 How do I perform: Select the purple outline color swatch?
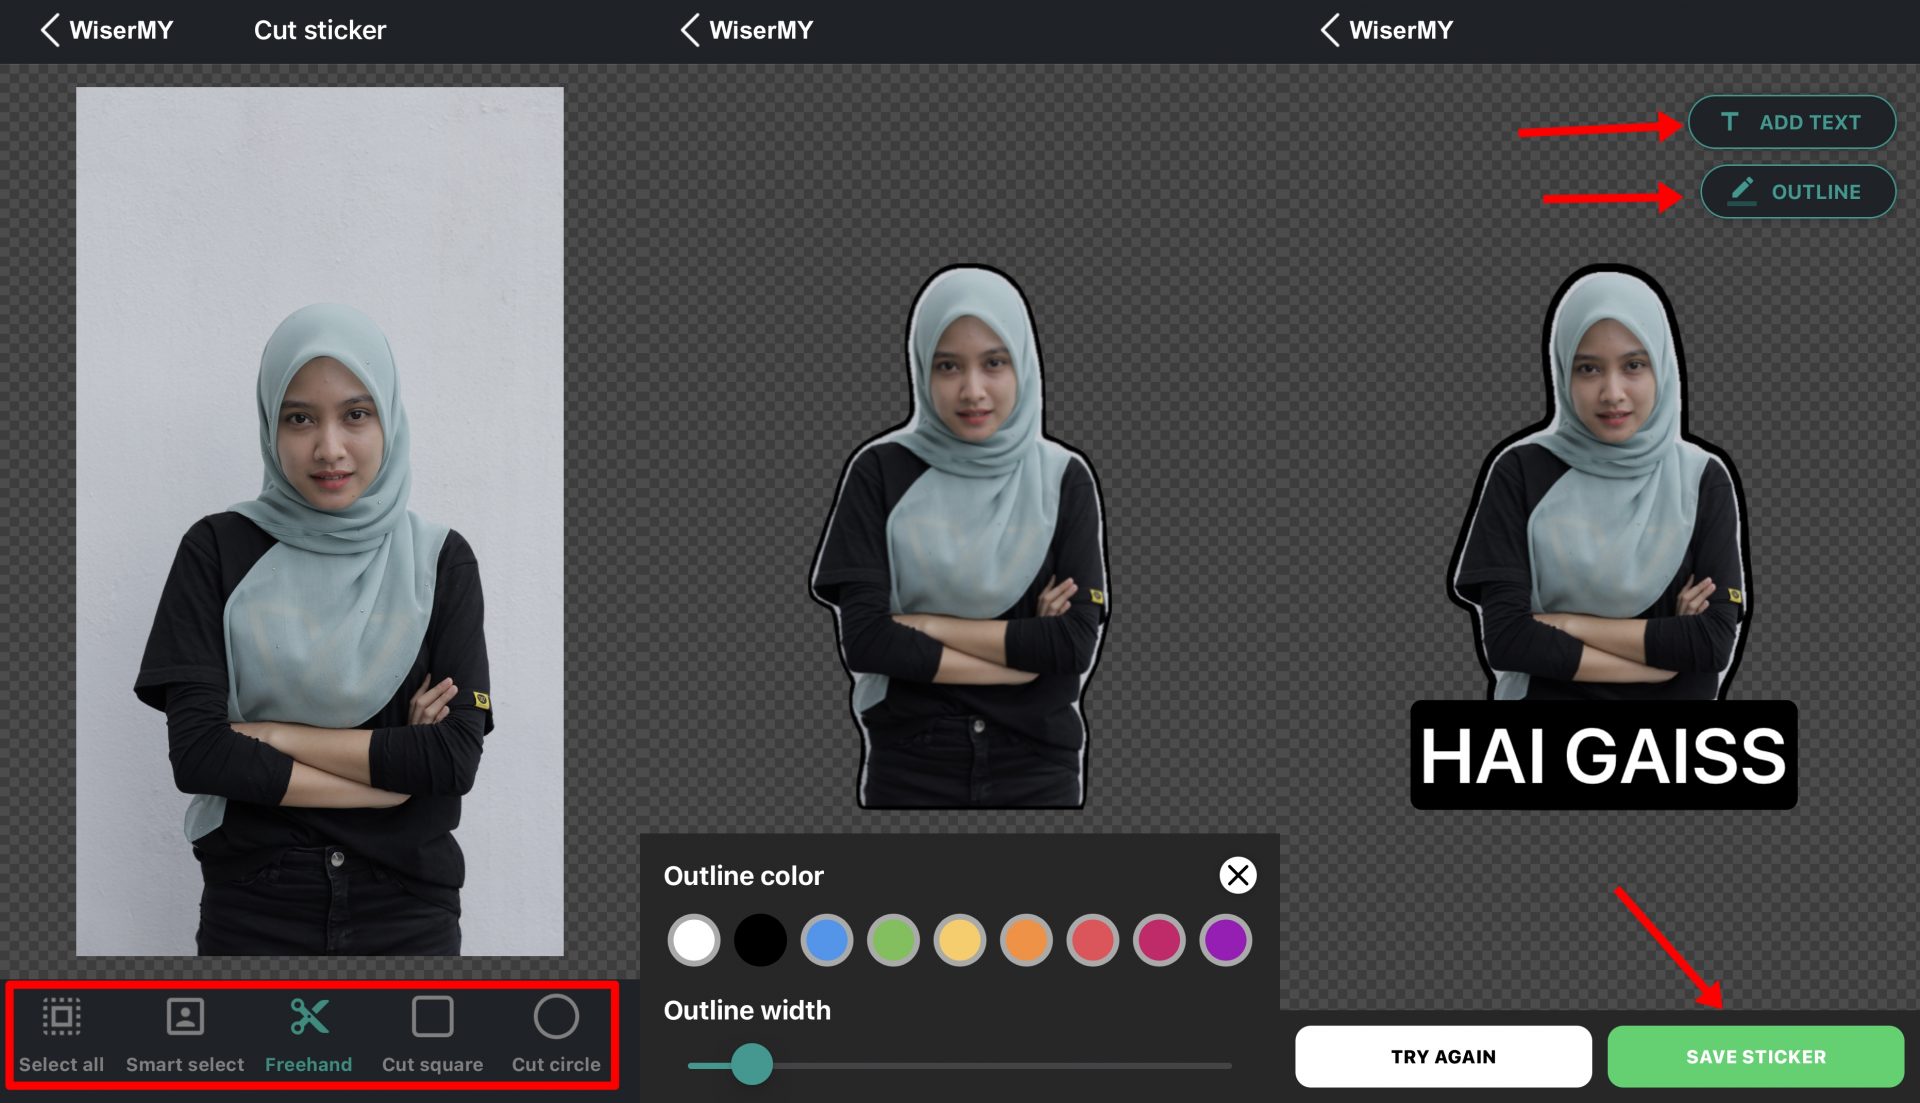[1225, 940]
